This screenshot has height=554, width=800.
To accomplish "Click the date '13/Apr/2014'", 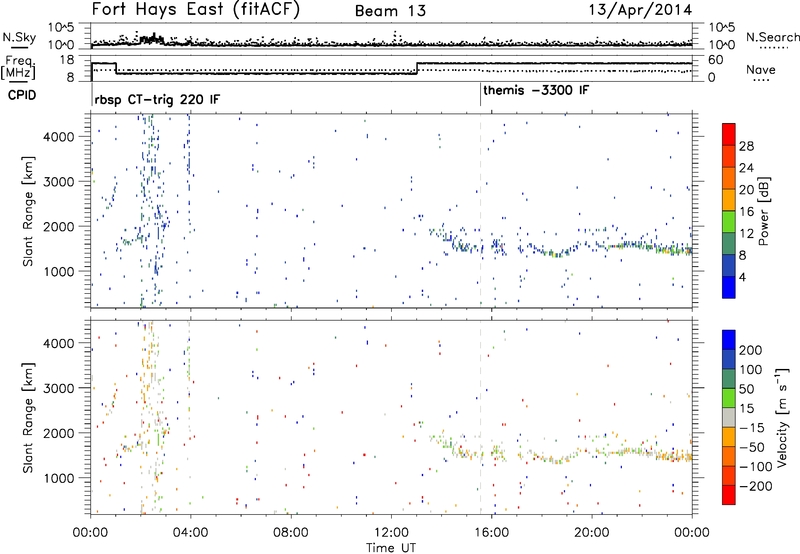I will (641, 10).
